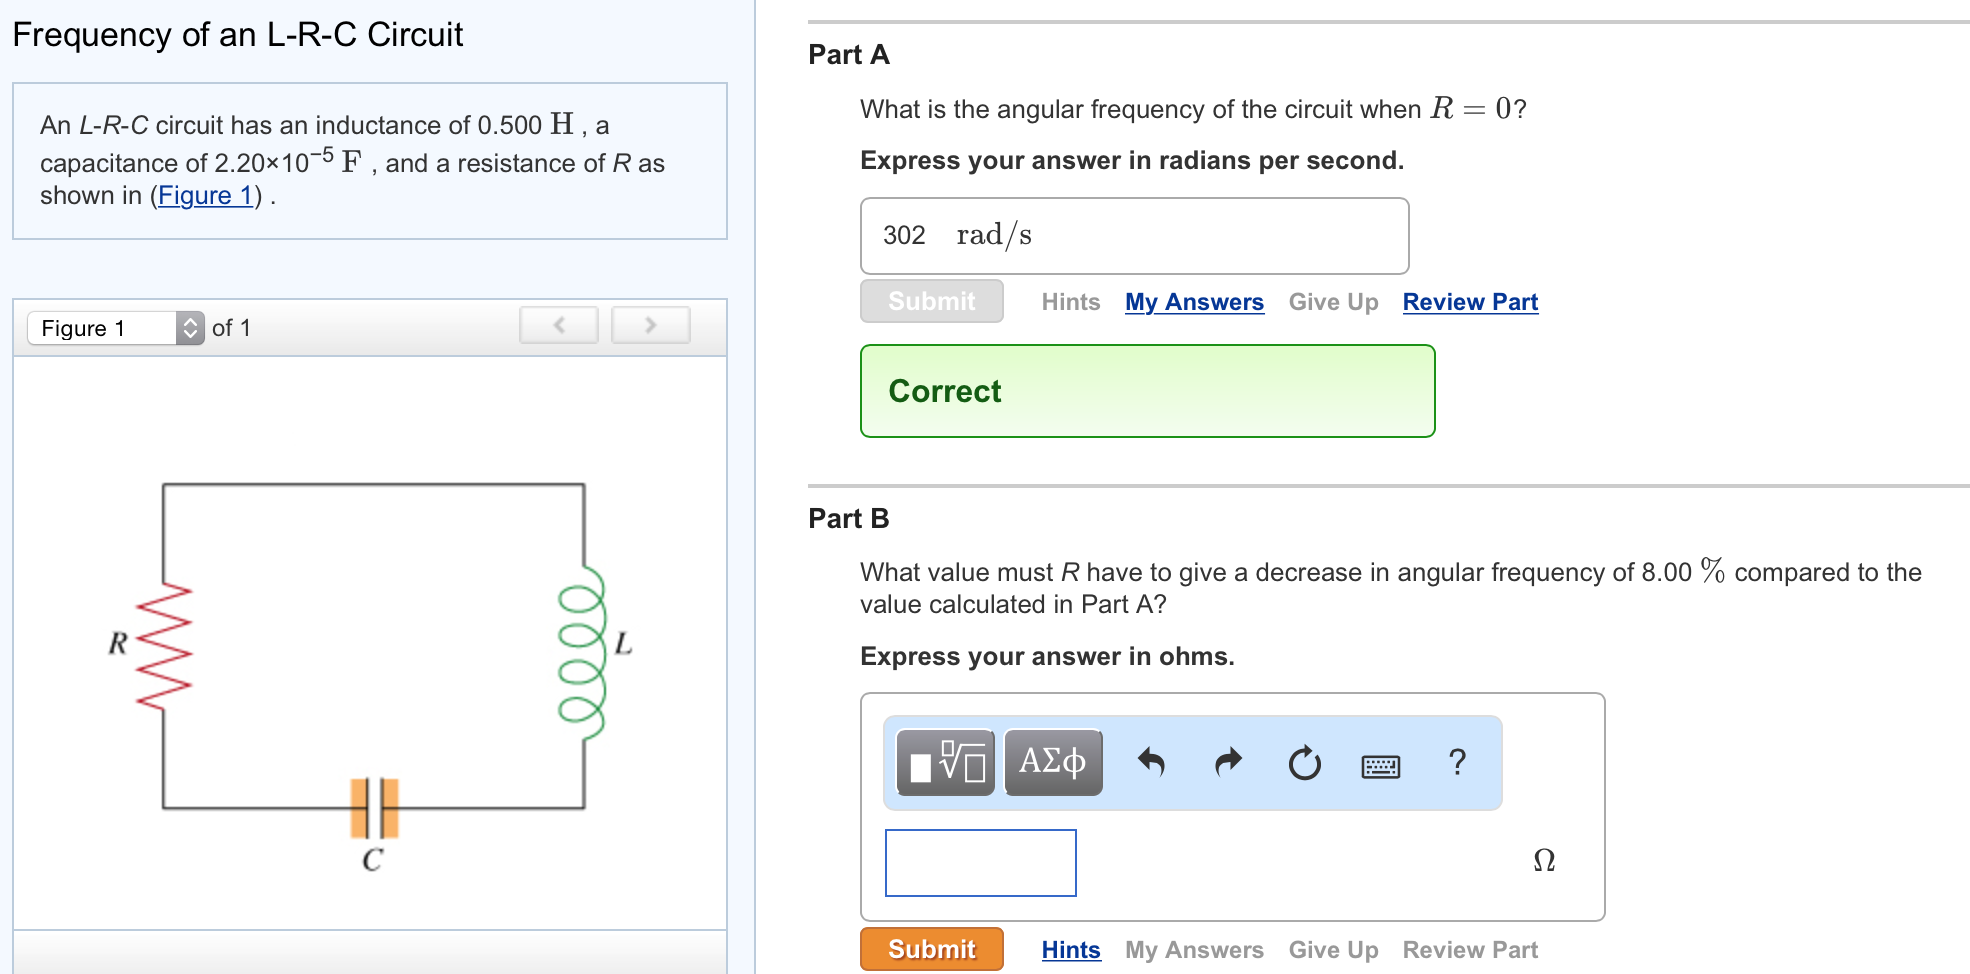Open the math templates (fraction/root) tool
This screenshot has width=1970, height=974.
[x=945, y=763]
